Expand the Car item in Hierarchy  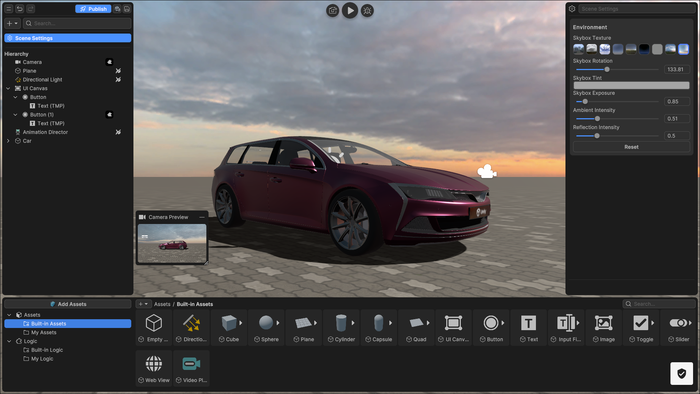pos(8,141)
